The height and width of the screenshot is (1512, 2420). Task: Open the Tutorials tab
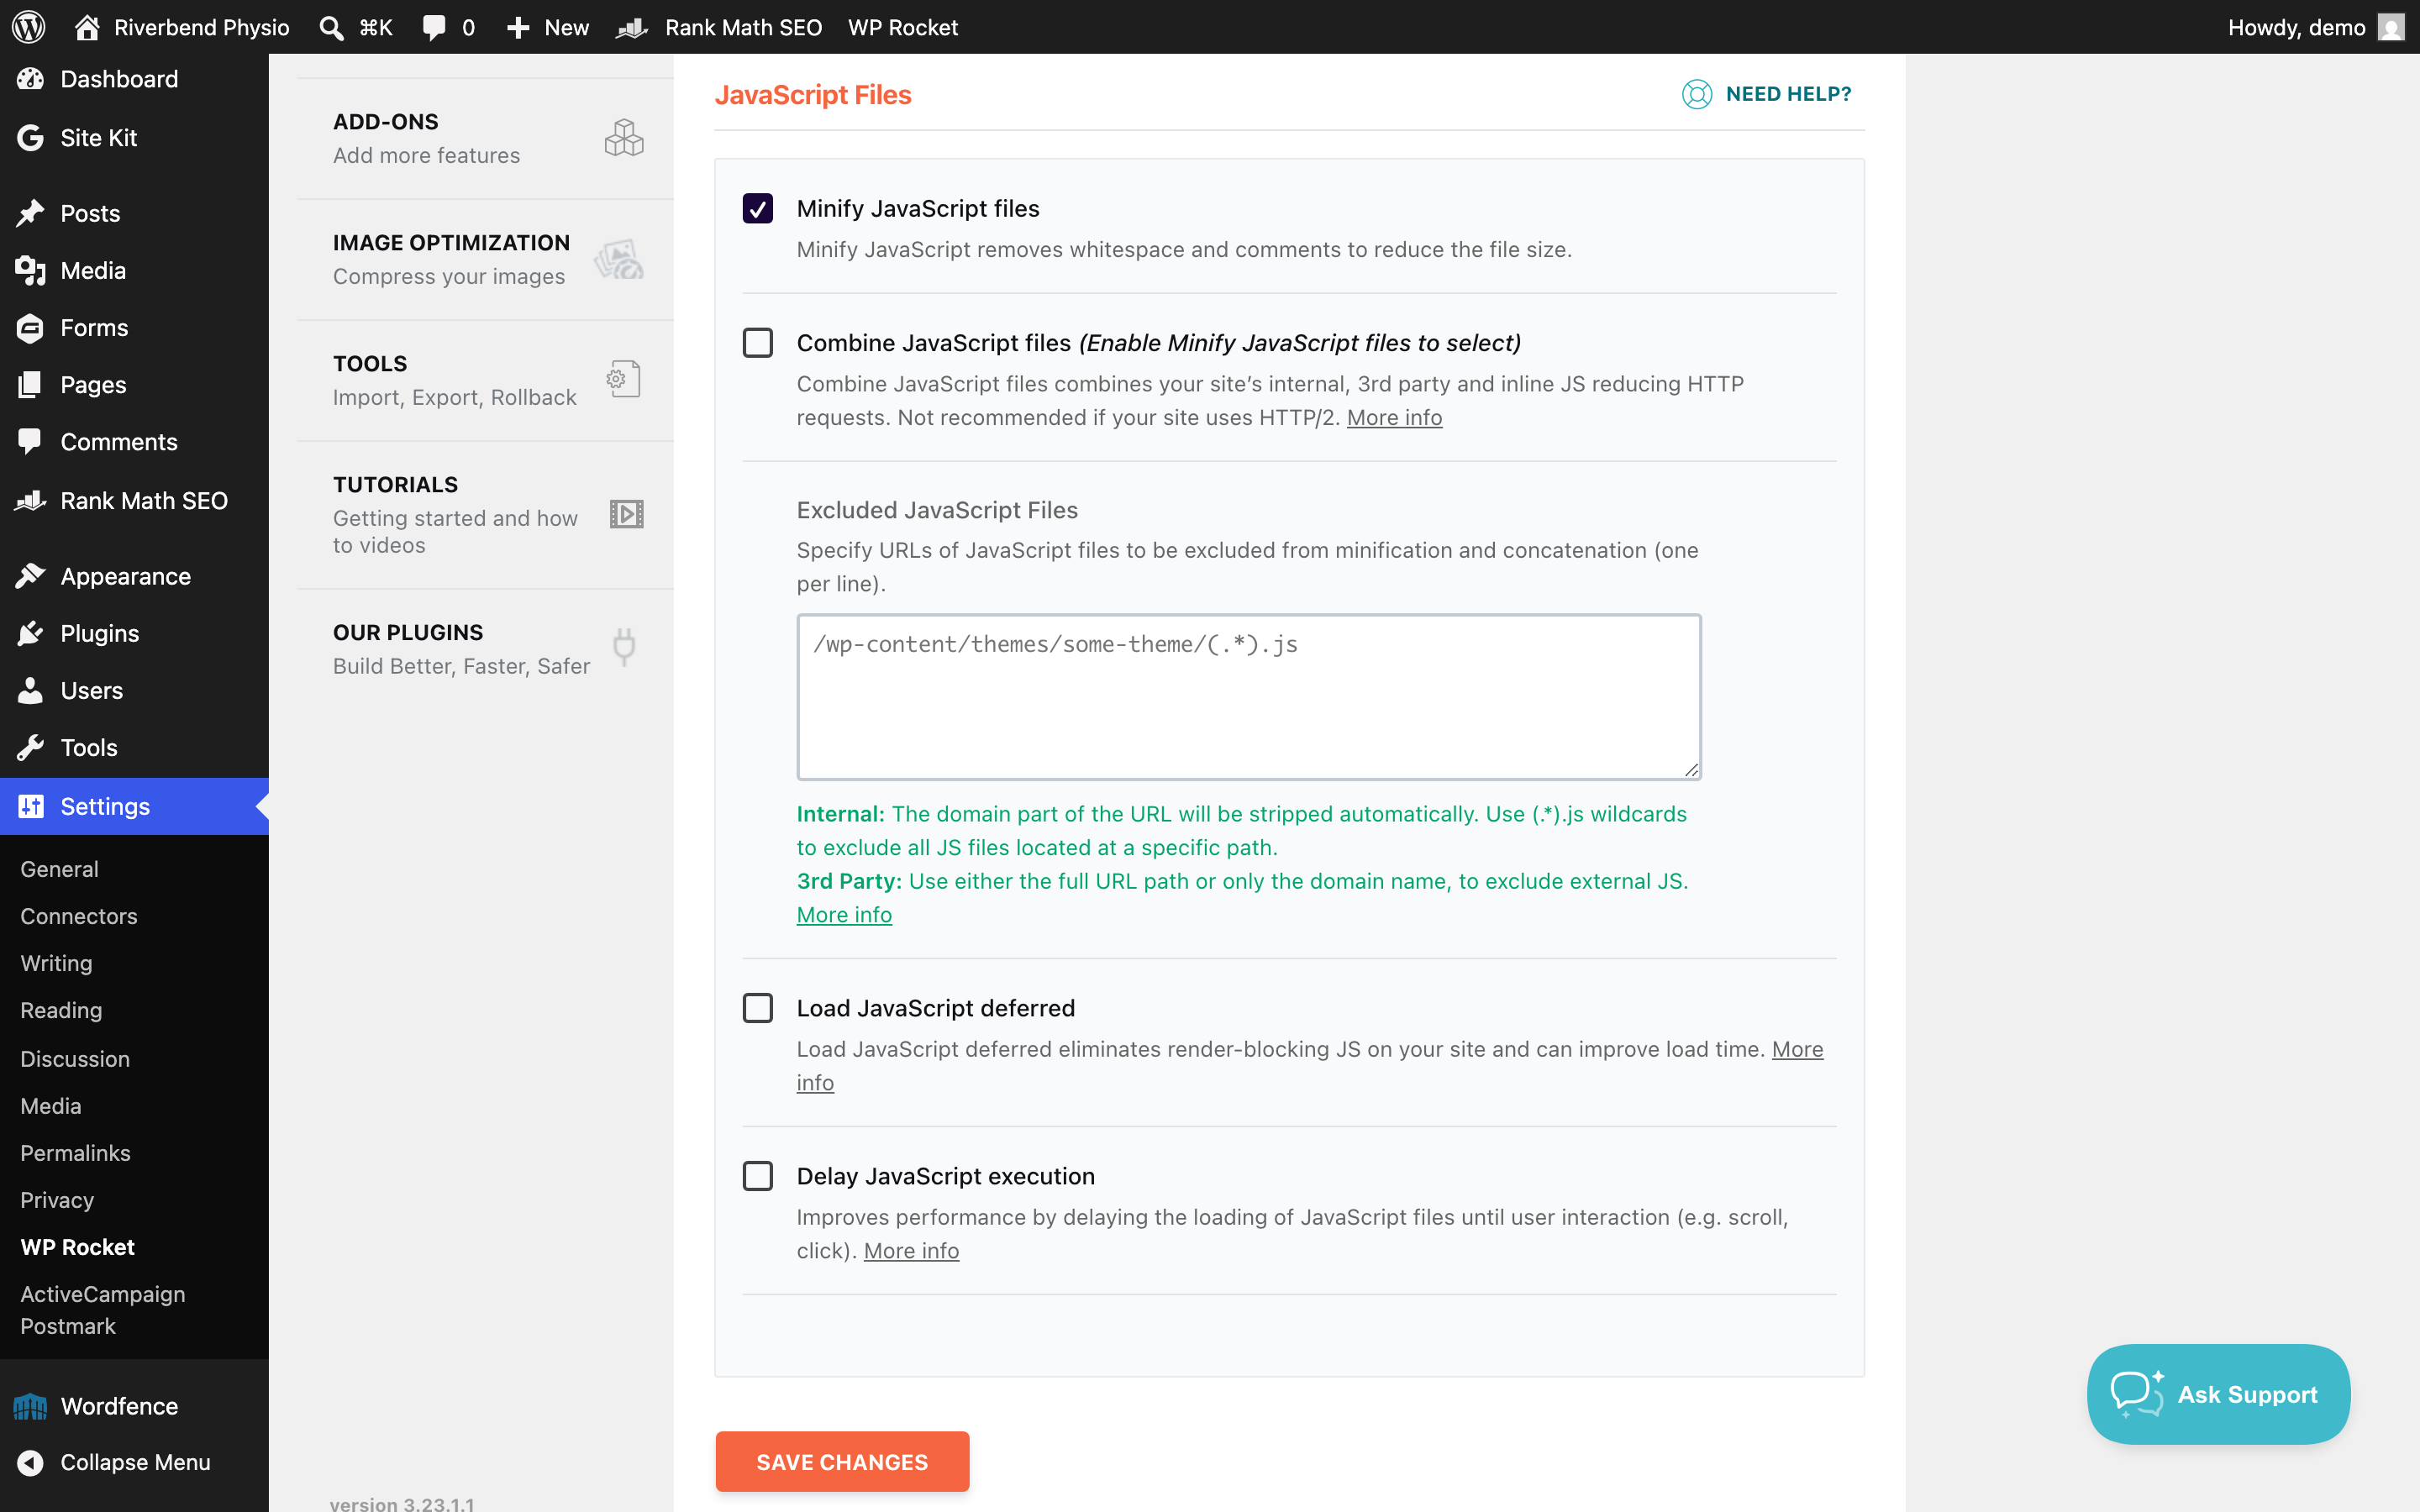click(x=485, y=514)
